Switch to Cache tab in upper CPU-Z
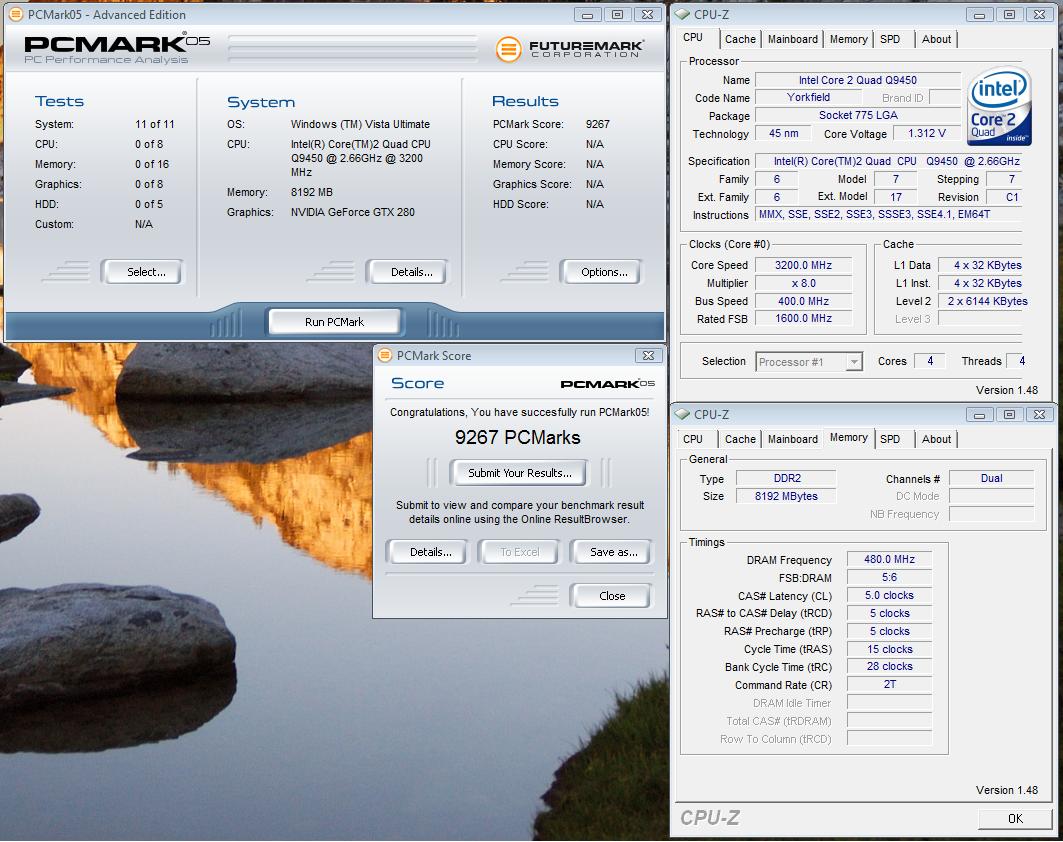The image size is (1063, 842). pos(740,39)
